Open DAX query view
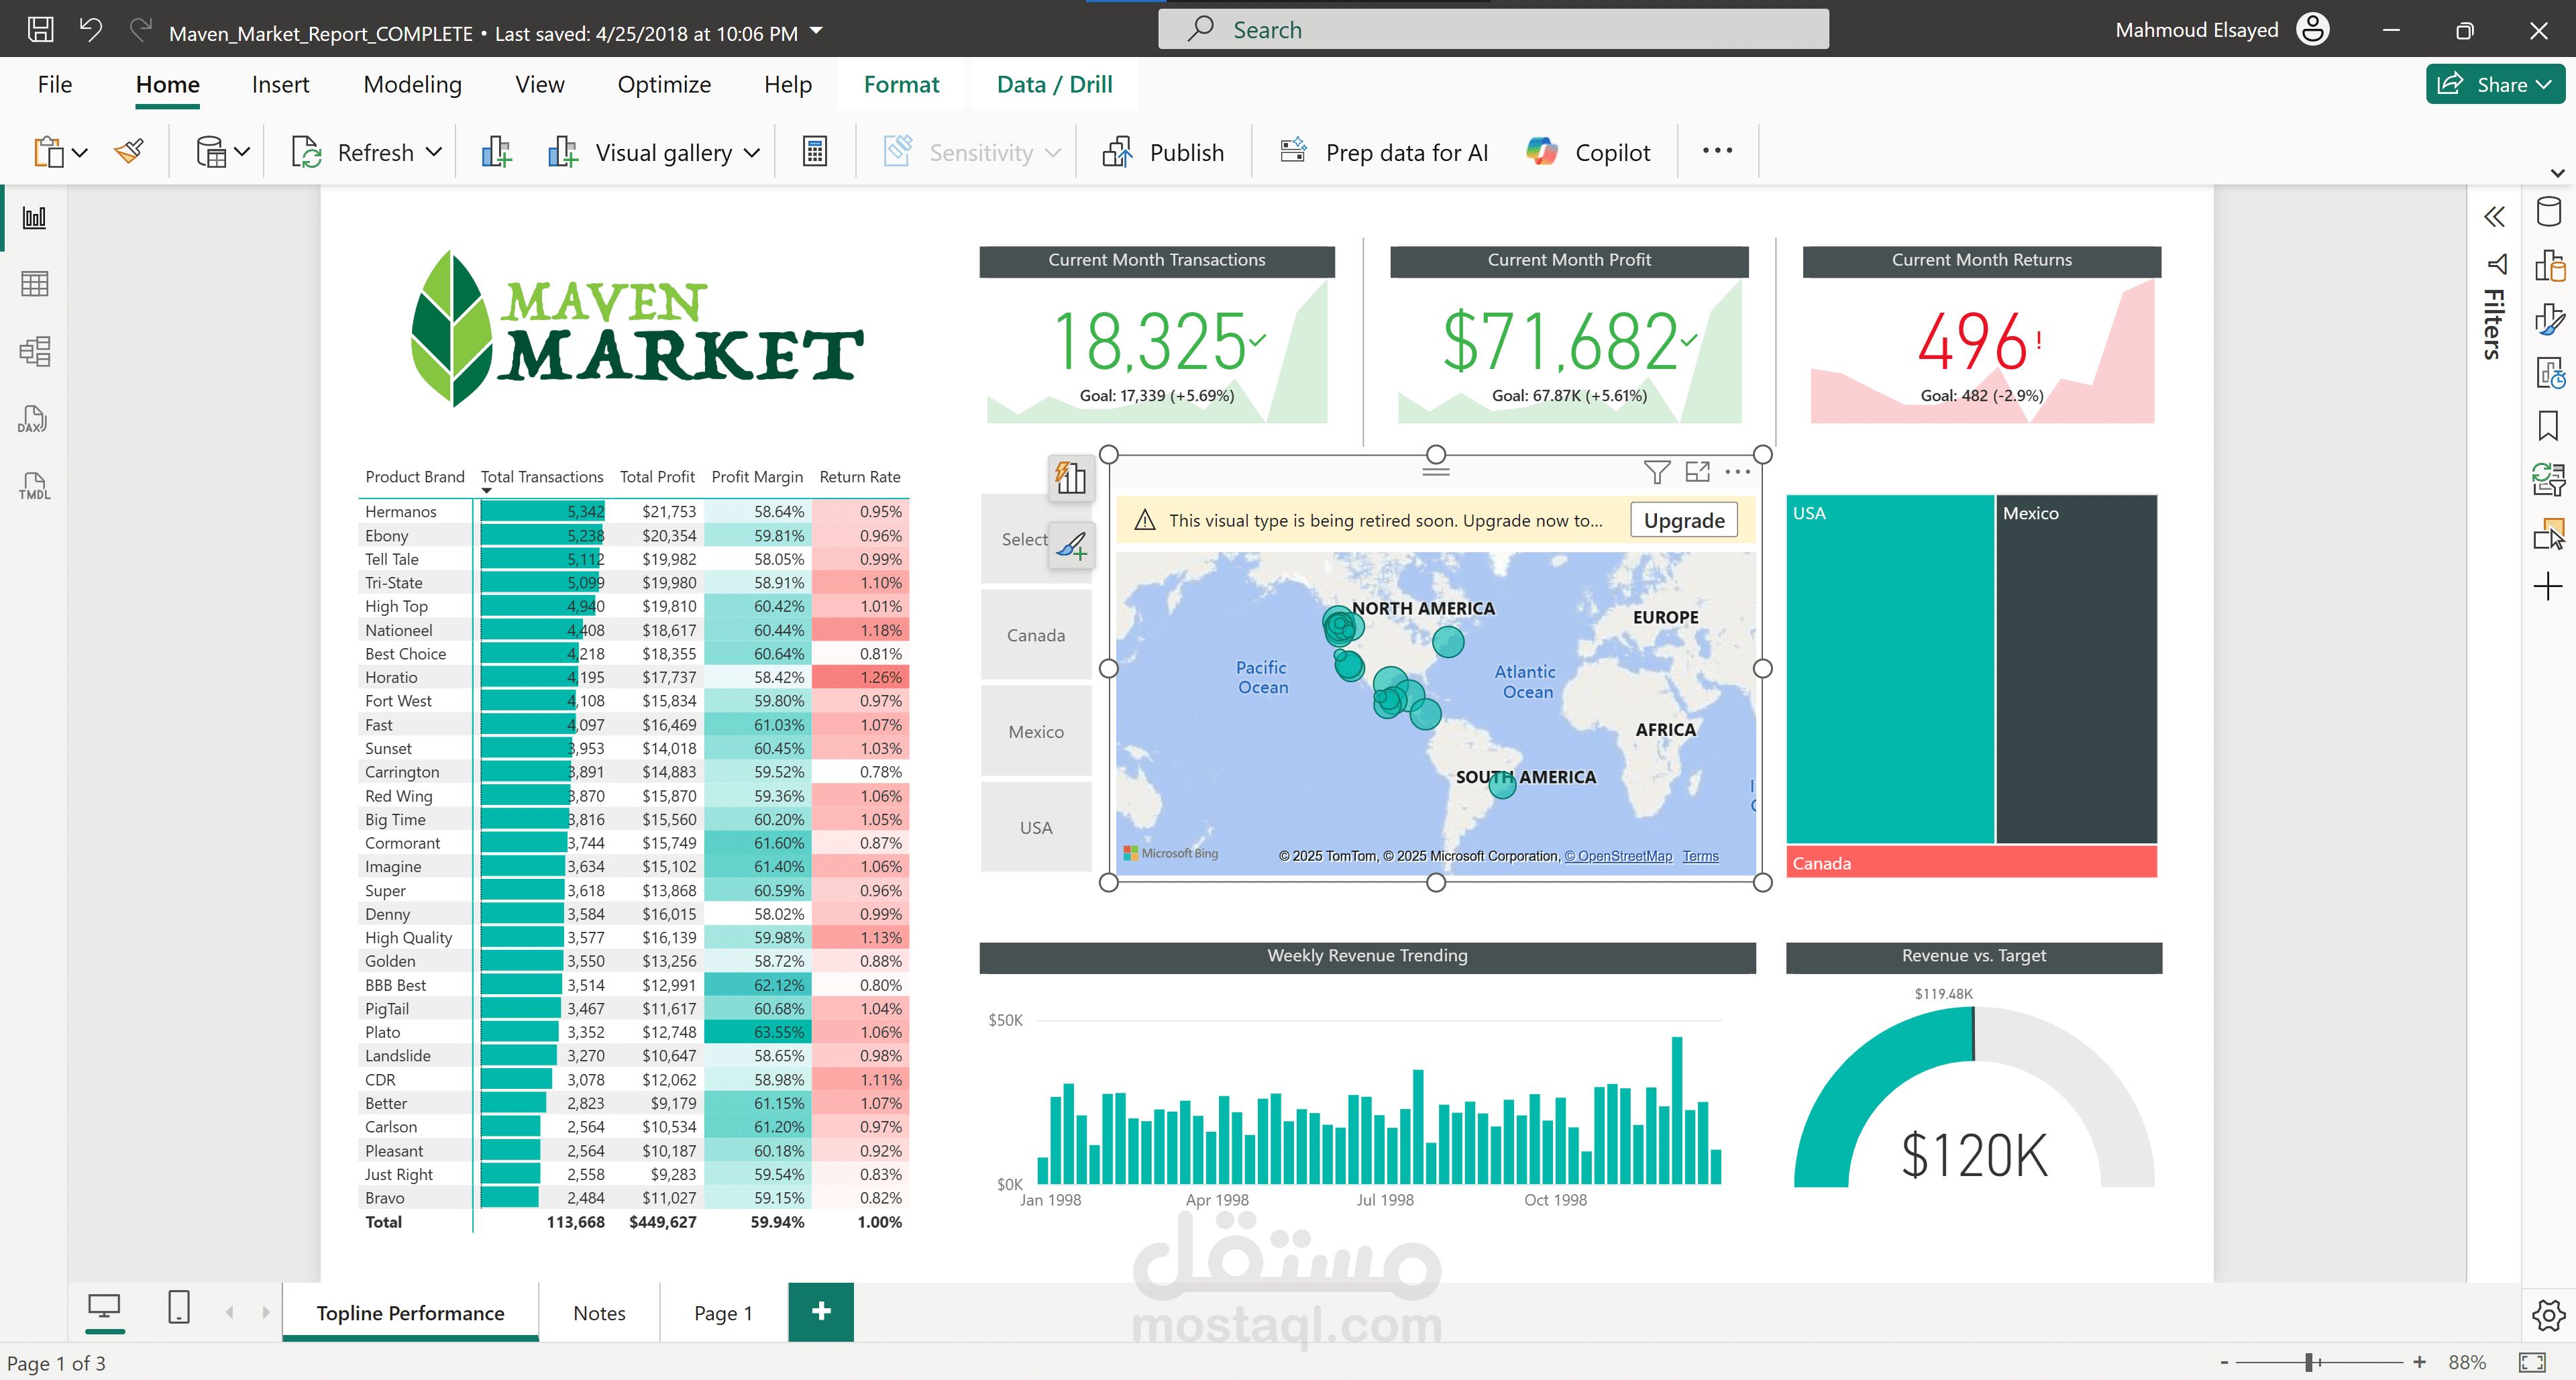 pyautogui.click(x=33, y=419)
